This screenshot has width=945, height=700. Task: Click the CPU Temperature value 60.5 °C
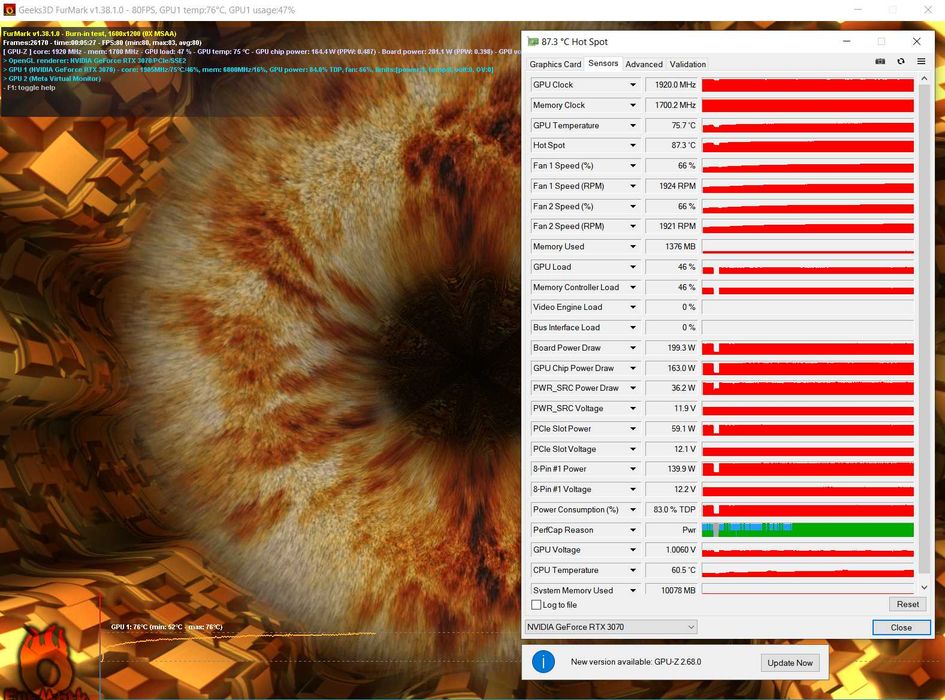[671, 570]
